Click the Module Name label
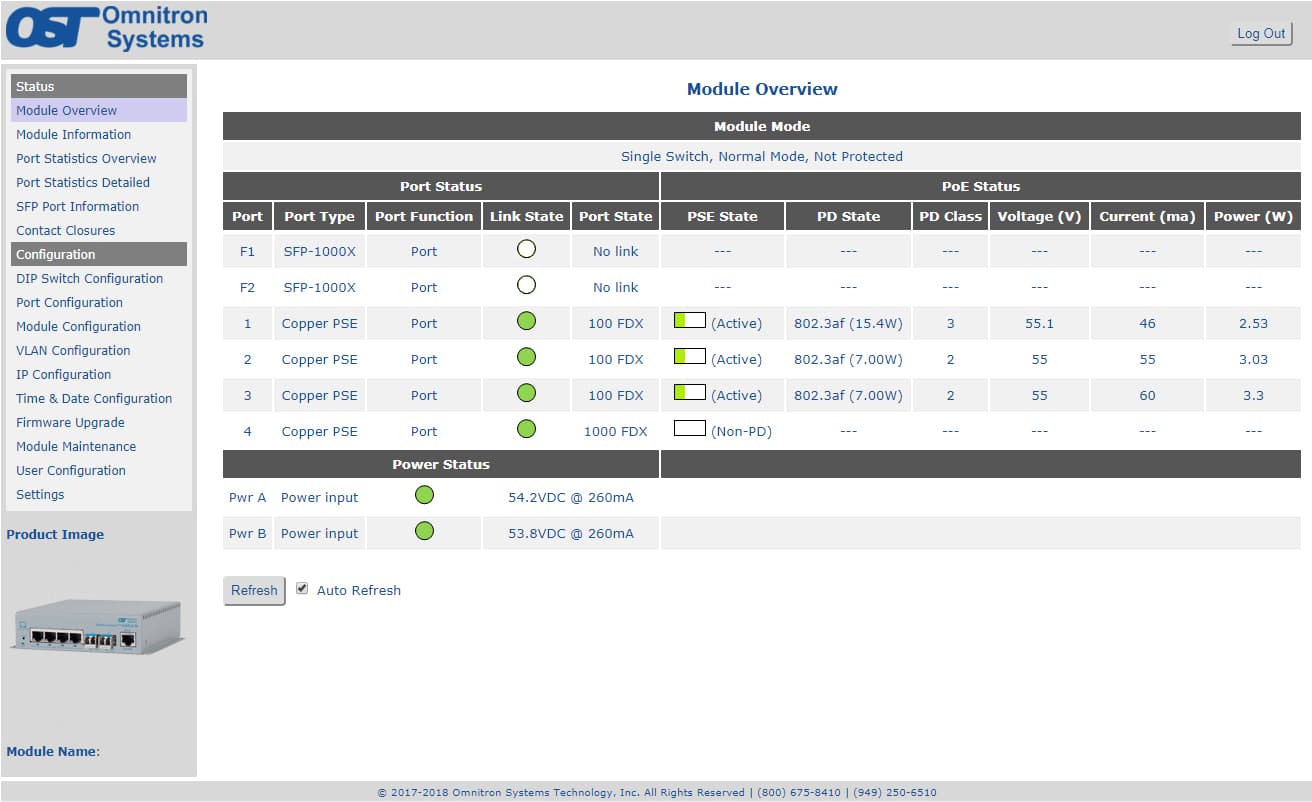The width and height of the screenshot is (1312, 802). tap(53, 751)
